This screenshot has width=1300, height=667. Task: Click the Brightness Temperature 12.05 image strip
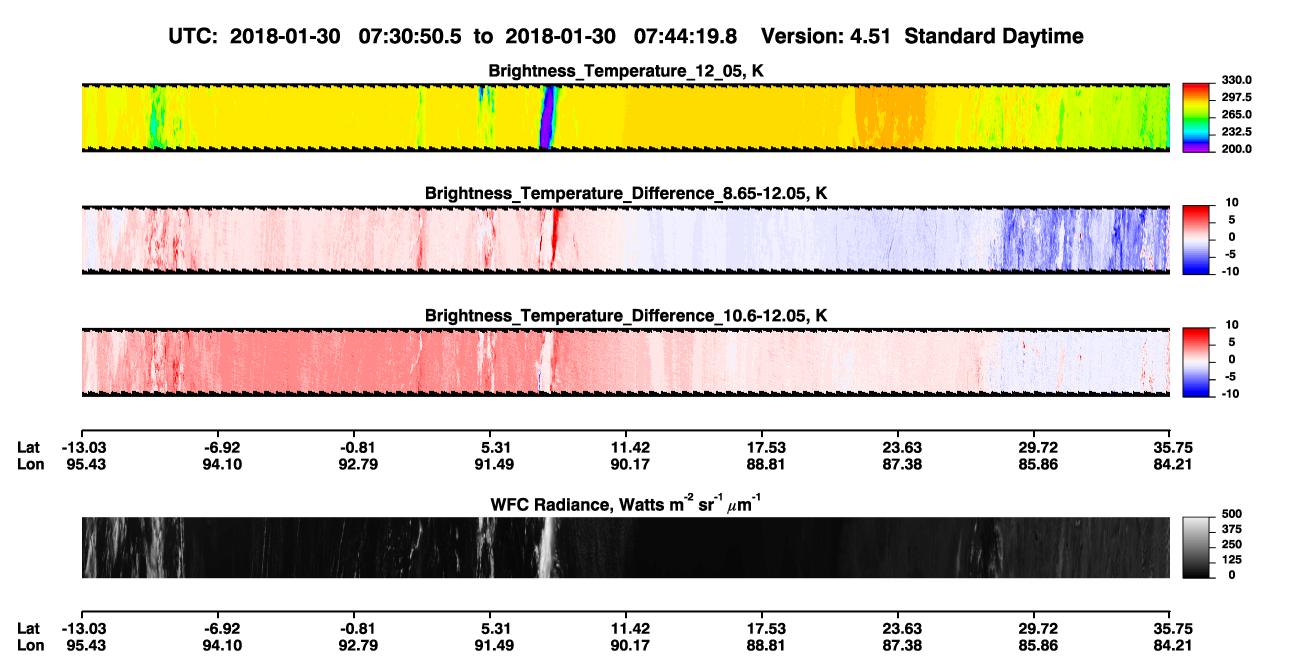[625, 117]
